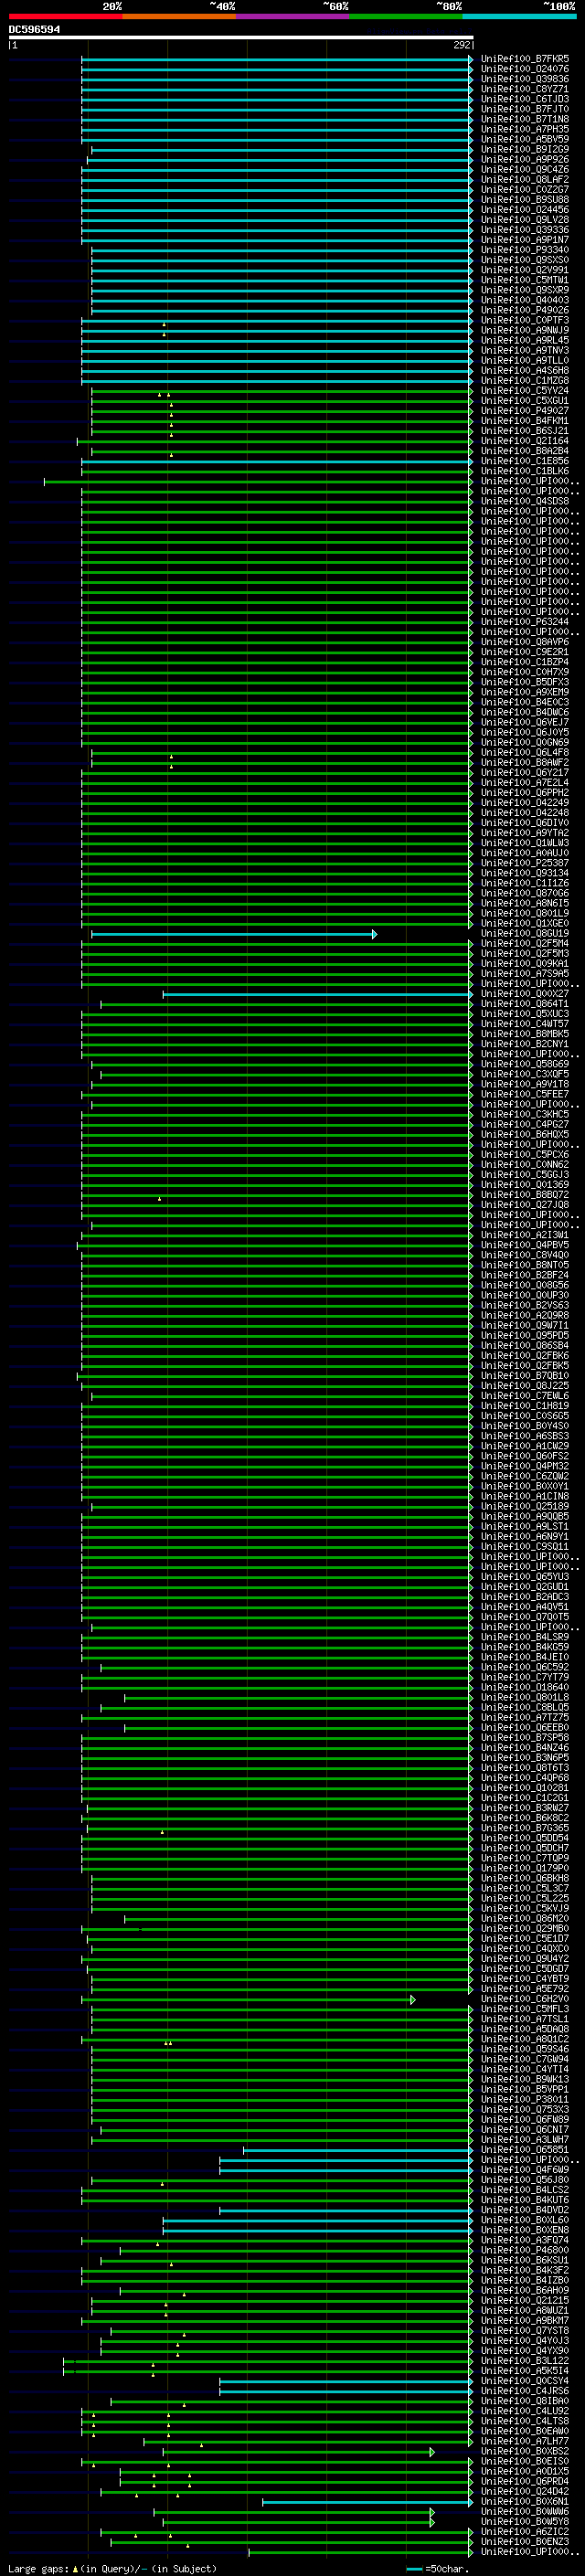Select hit label UniRef100_A4S6H8
The width and height of the screenshot is (585, 2576).
525,371
